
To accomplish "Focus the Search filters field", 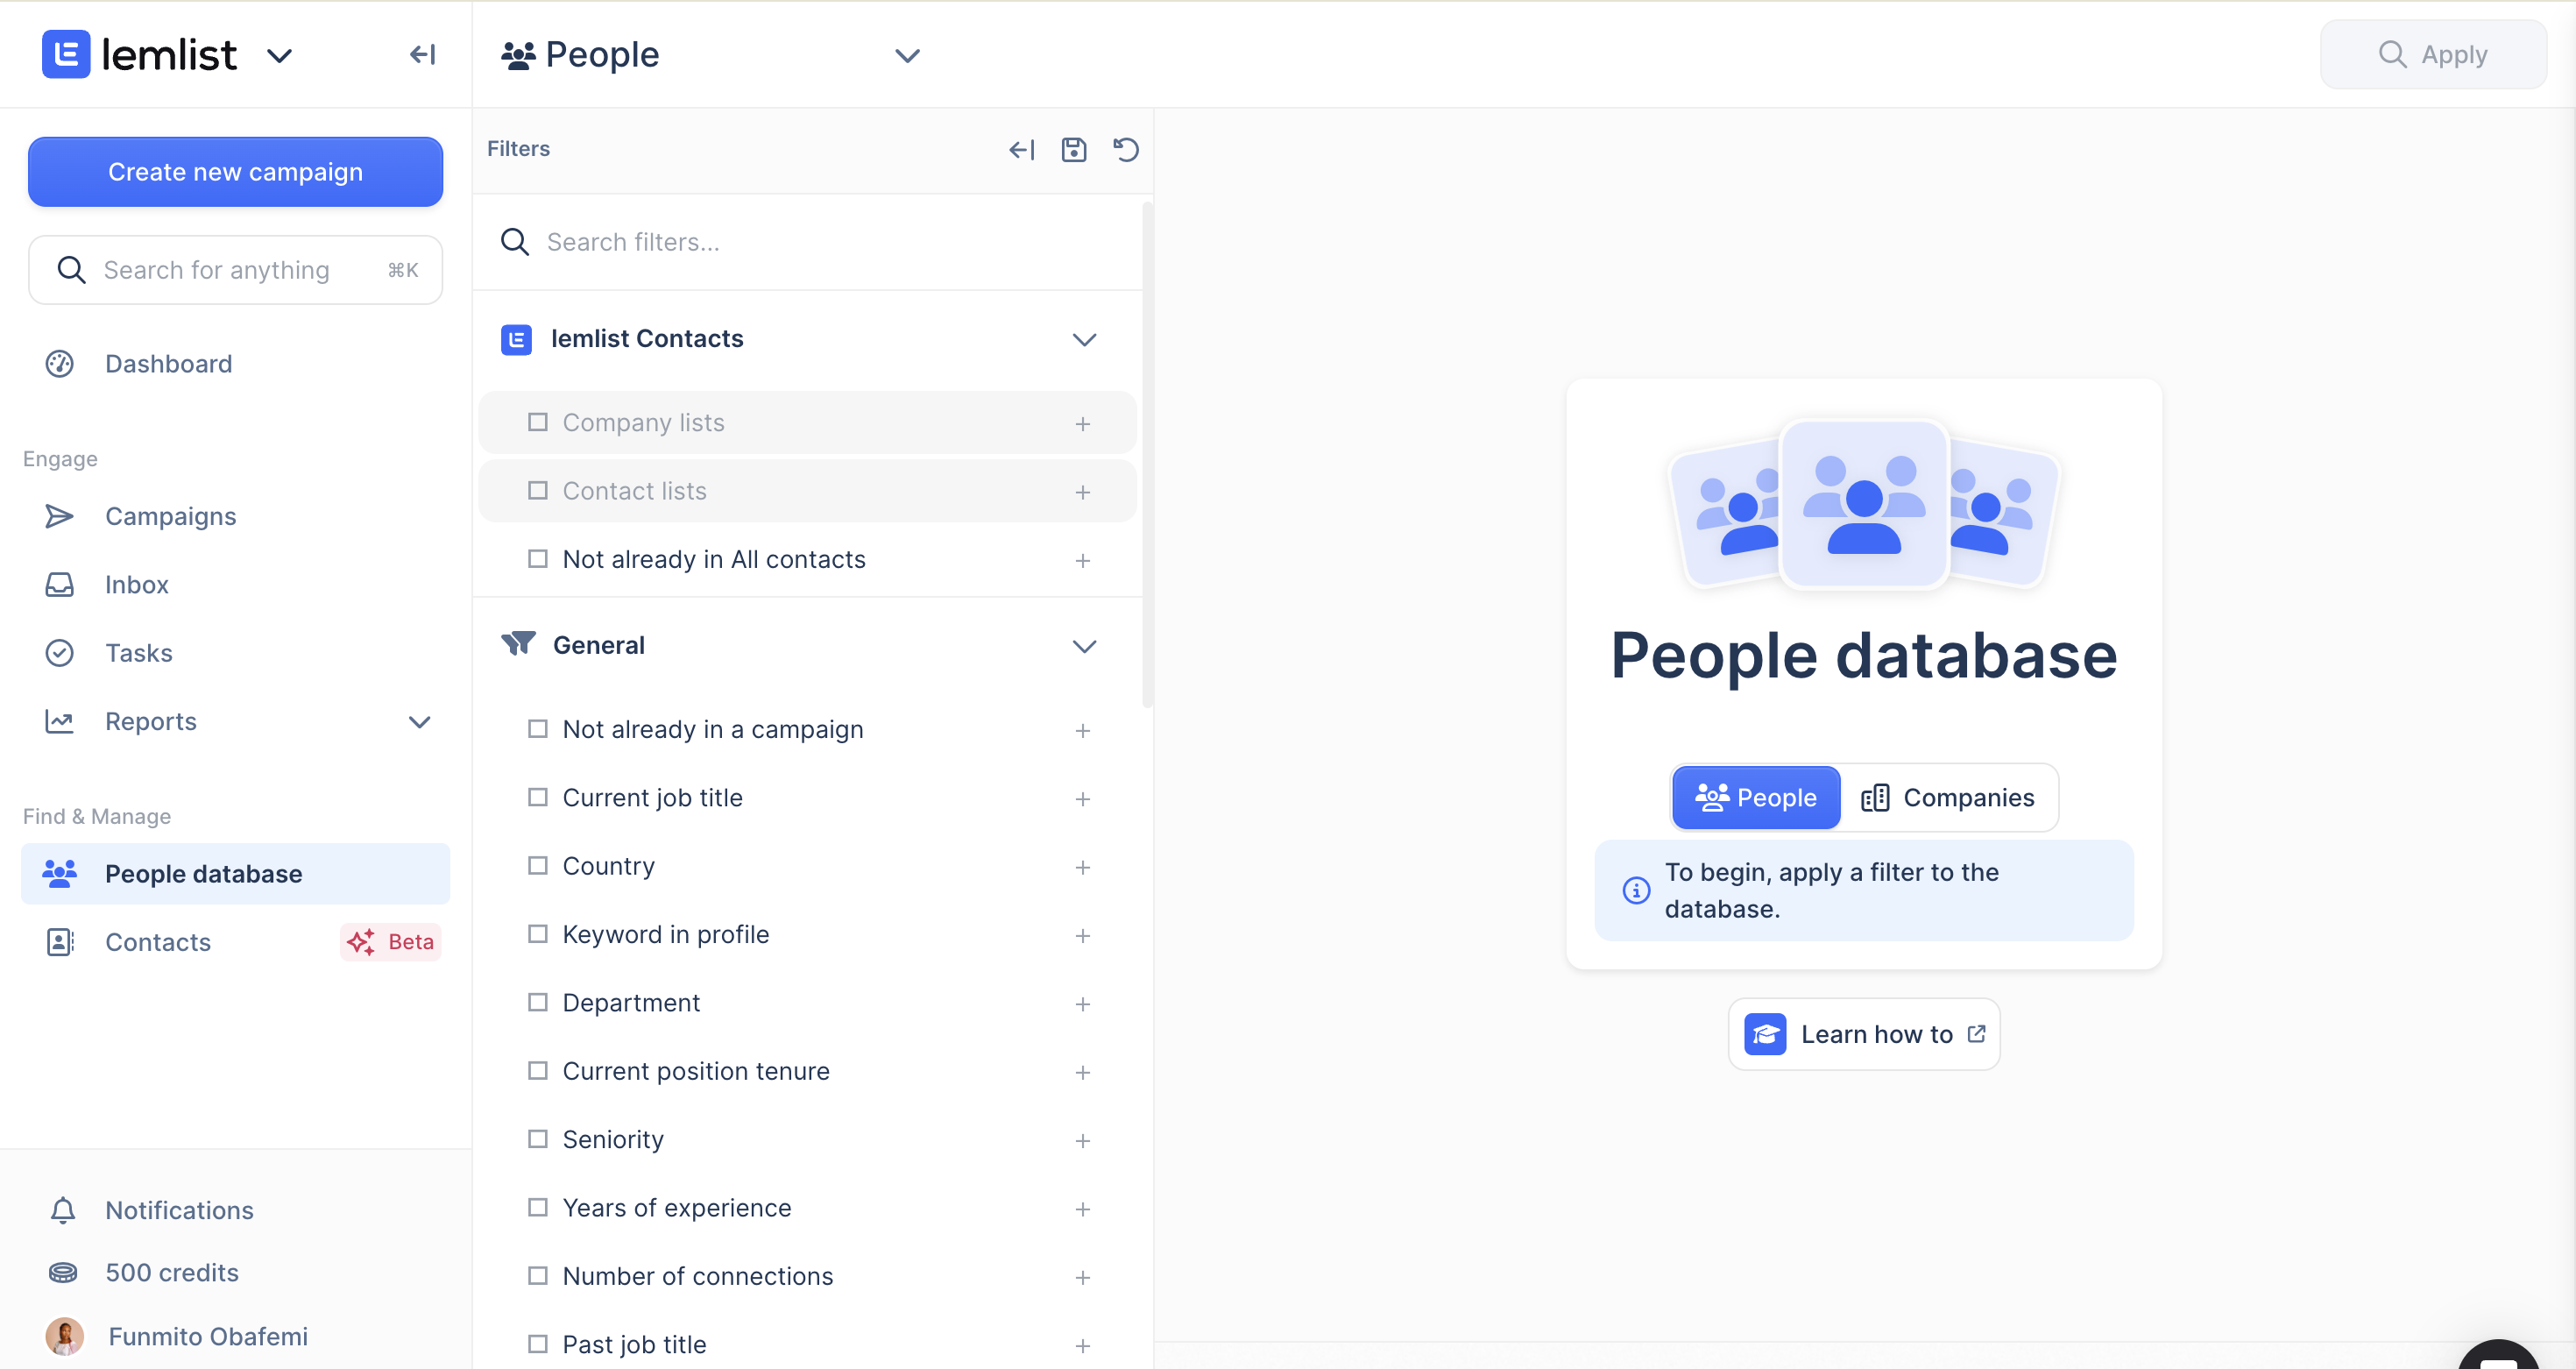I will point(807,242).
